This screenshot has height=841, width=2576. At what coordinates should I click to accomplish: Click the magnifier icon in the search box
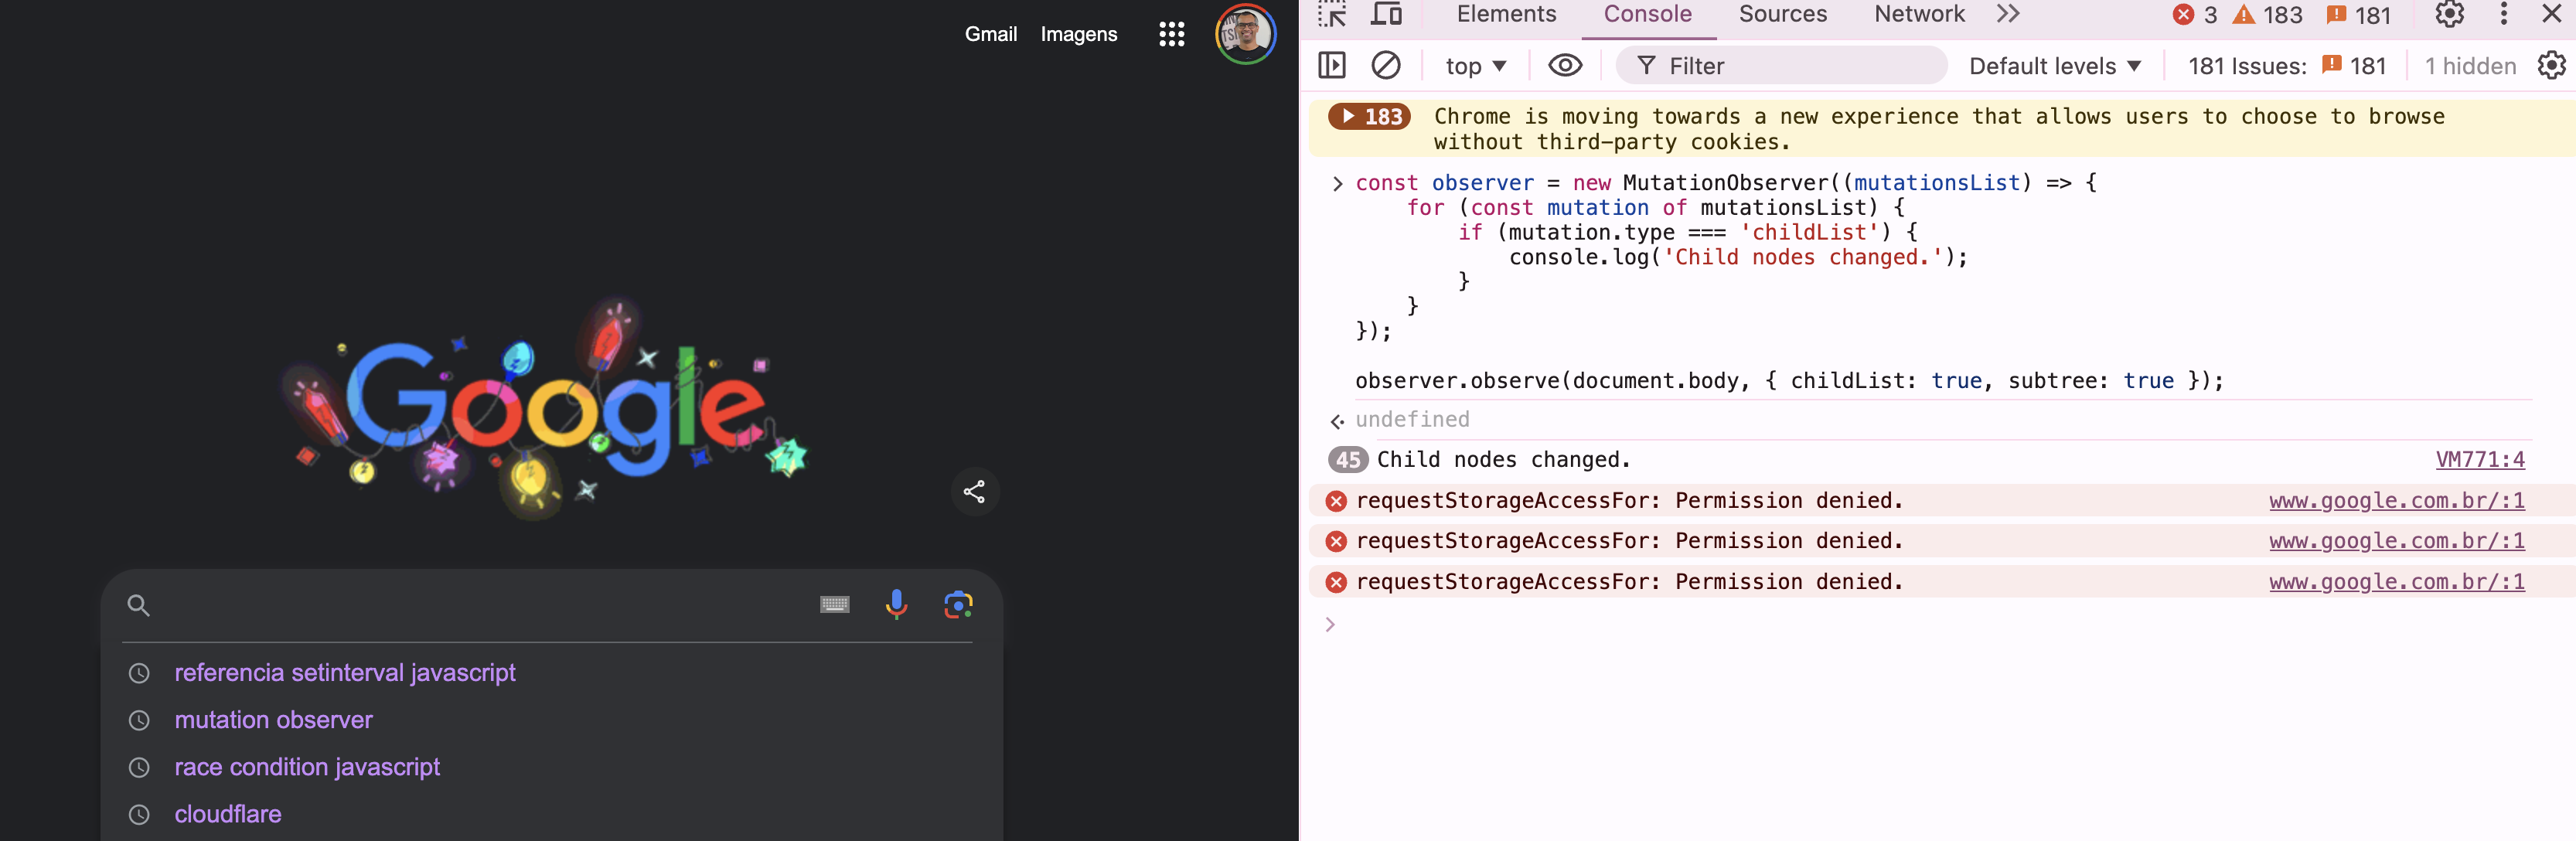coord(139,605)
